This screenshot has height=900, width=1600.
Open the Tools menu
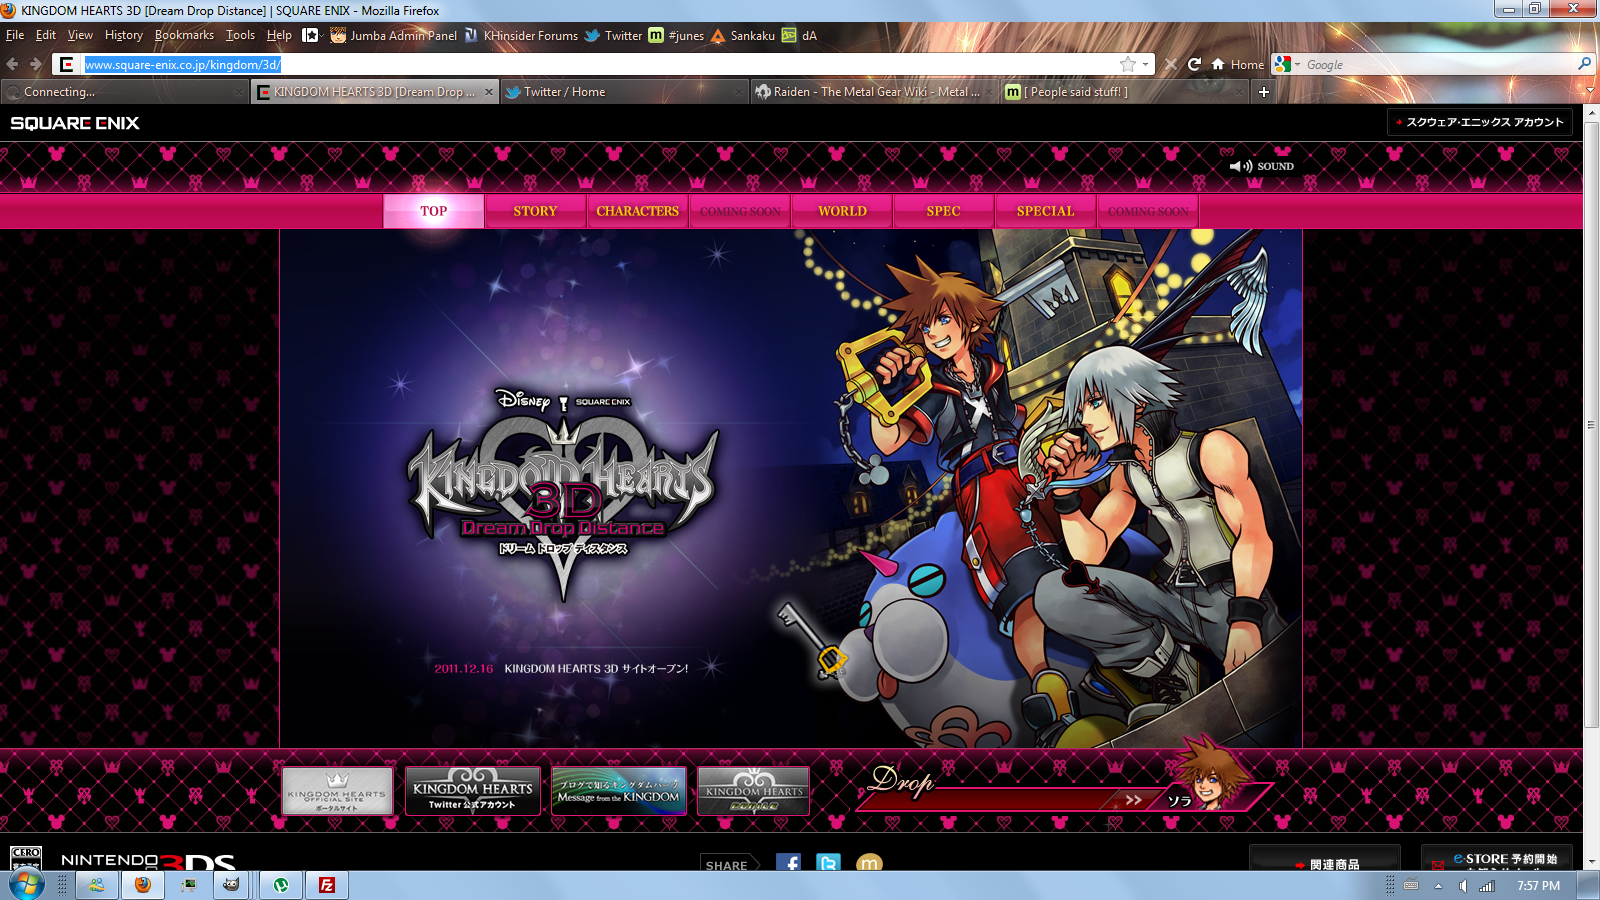240,35
